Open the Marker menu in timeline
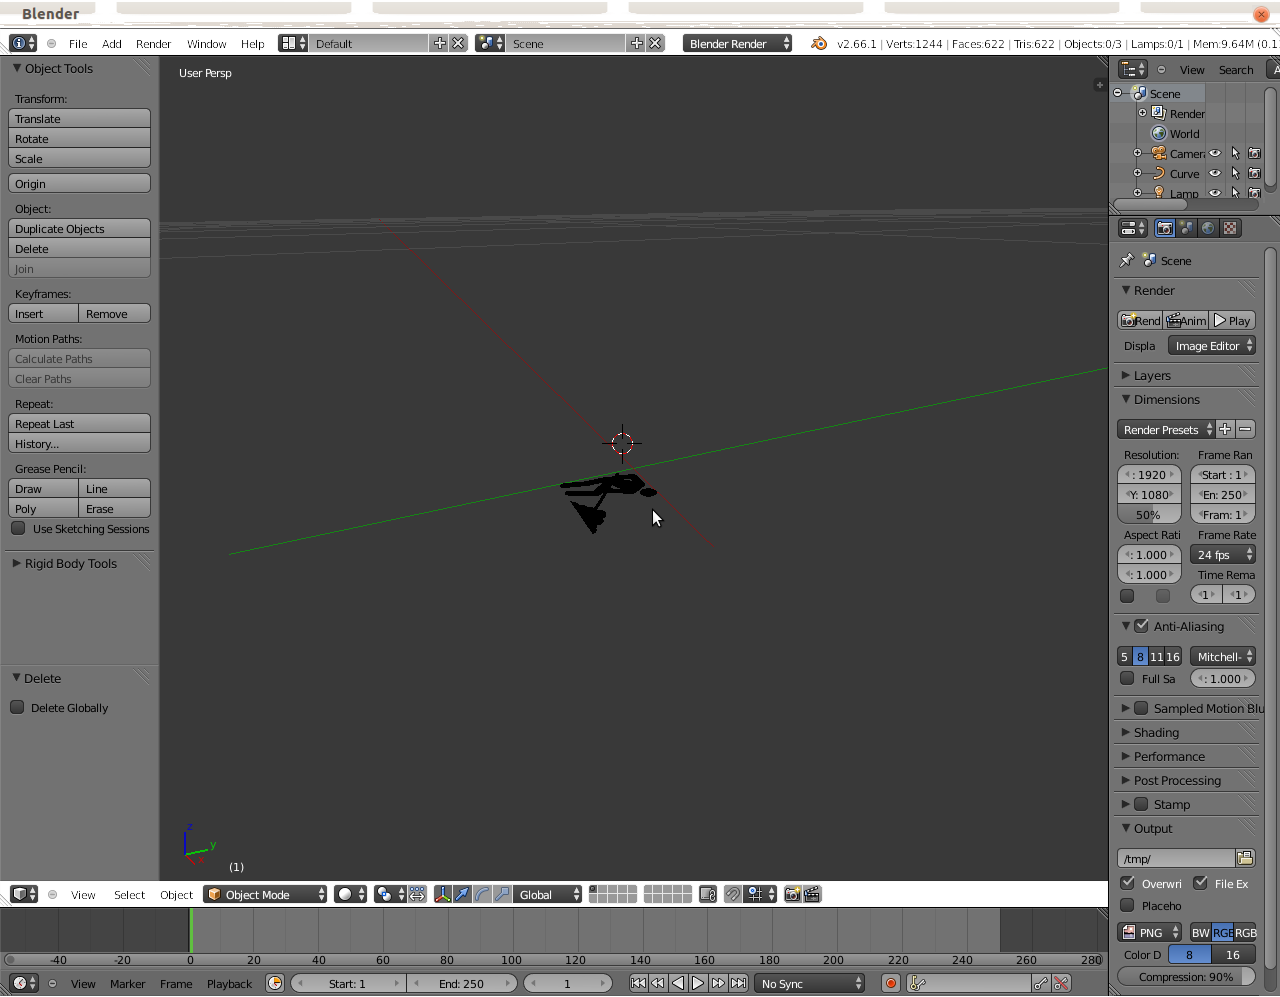 (x=127, y=984)
